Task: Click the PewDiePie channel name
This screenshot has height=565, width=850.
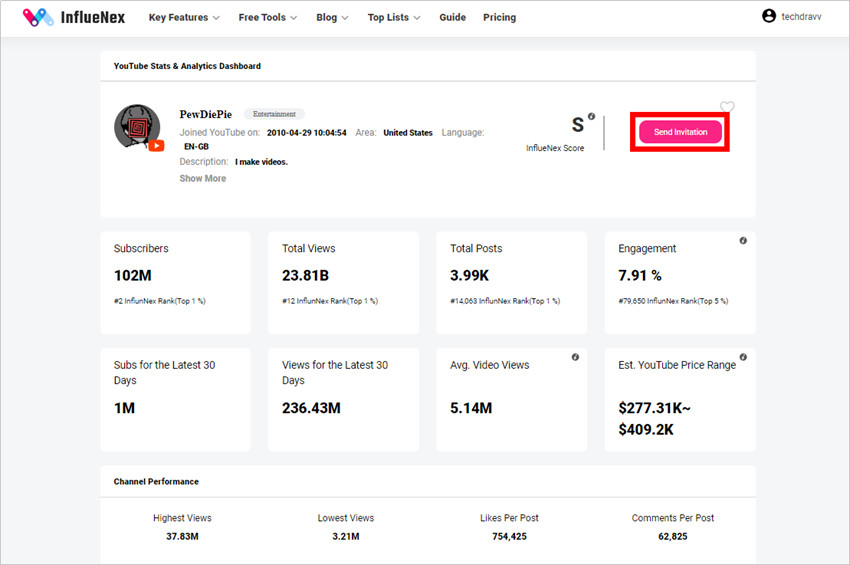Action: coord(205,114)
